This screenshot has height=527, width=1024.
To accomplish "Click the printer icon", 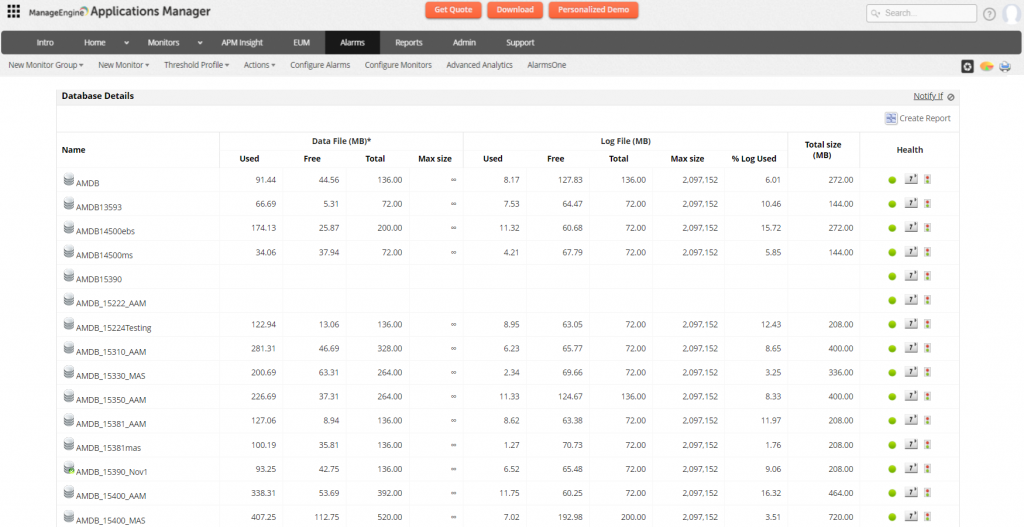I will 1004,66.
